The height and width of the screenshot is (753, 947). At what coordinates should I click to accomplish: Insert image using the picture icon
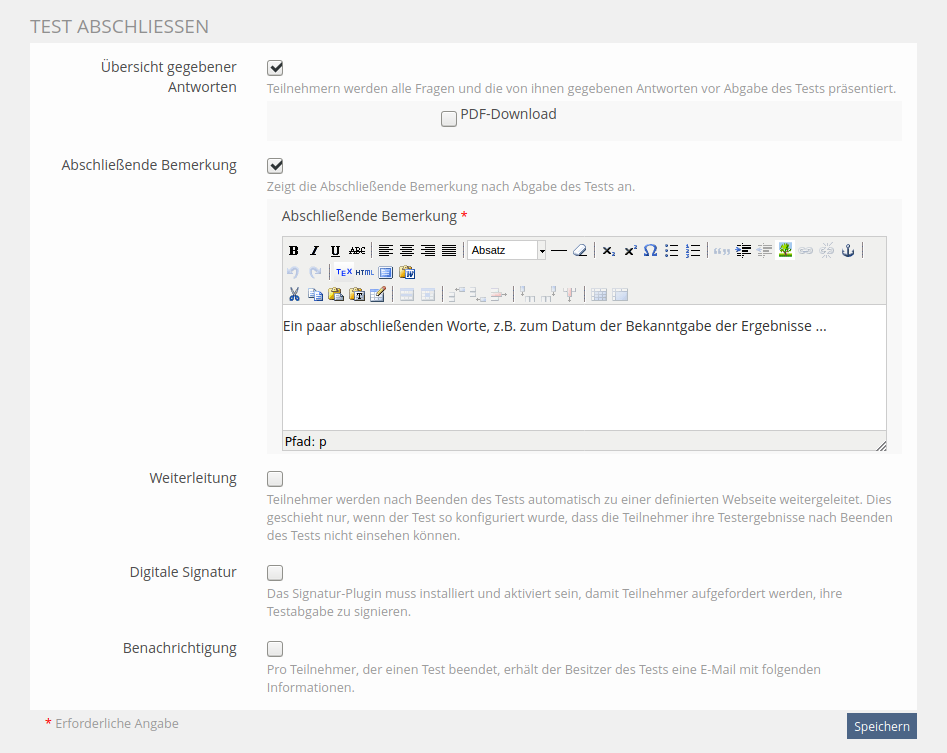click(x=786, y=251)
